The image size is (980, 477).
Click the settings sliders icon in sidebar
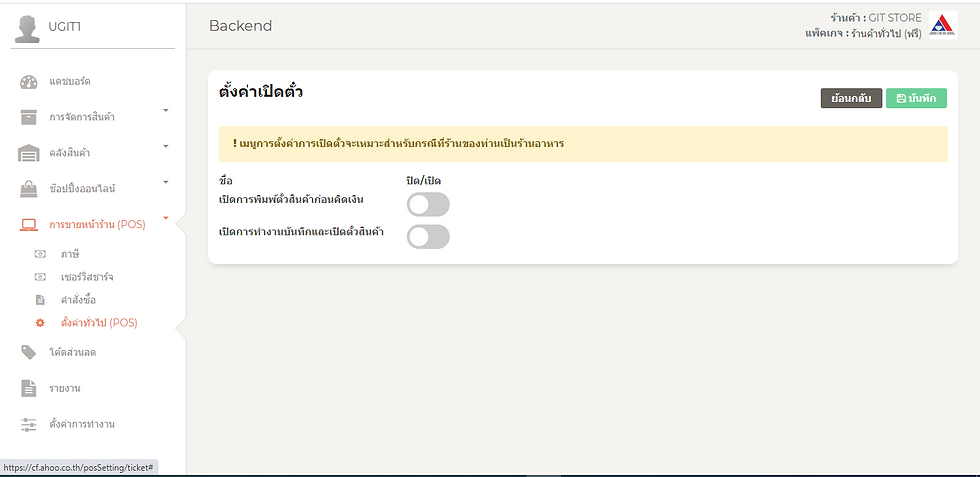tap(29, 424)
